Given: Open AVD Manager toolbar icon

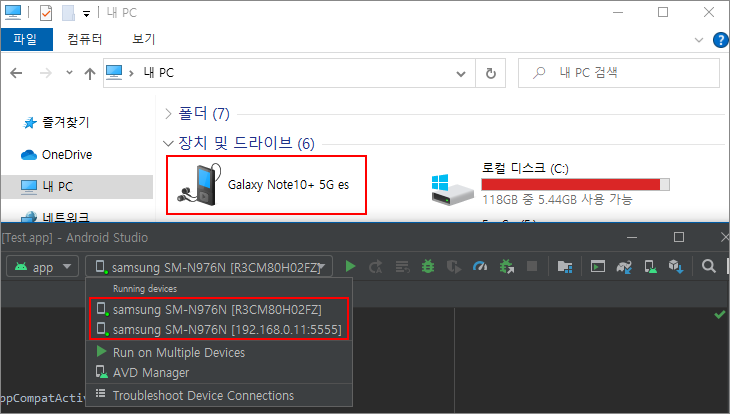Looking at the screenshot, I should [650, 266].
